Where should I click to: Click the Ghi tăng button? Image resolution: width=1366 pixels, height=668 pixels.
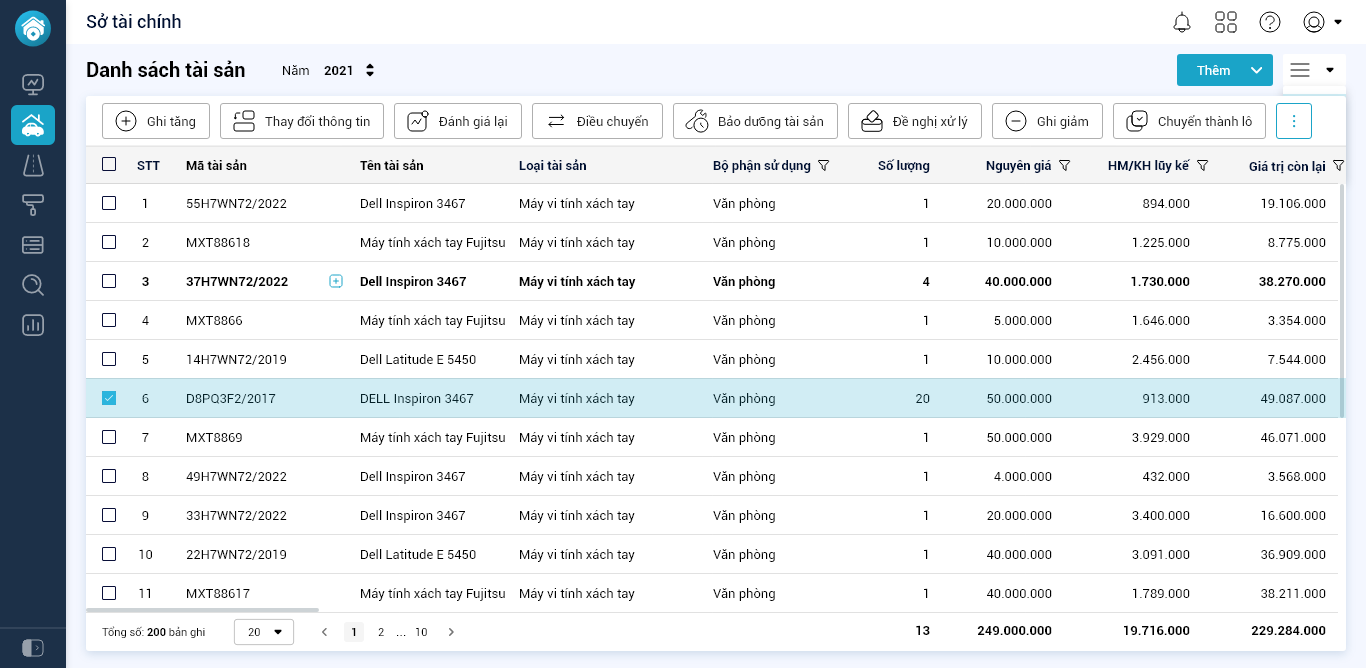pyautogui.click(x=156, y=121)
